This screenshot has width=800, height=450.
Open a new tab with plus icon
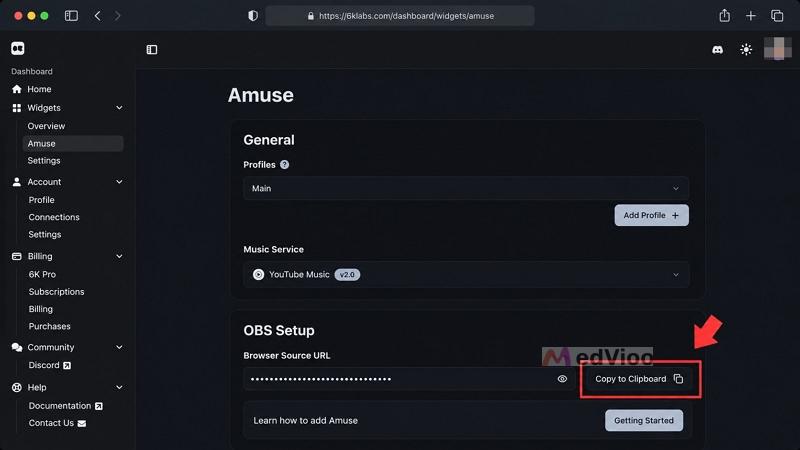click(x=751, y=16)
